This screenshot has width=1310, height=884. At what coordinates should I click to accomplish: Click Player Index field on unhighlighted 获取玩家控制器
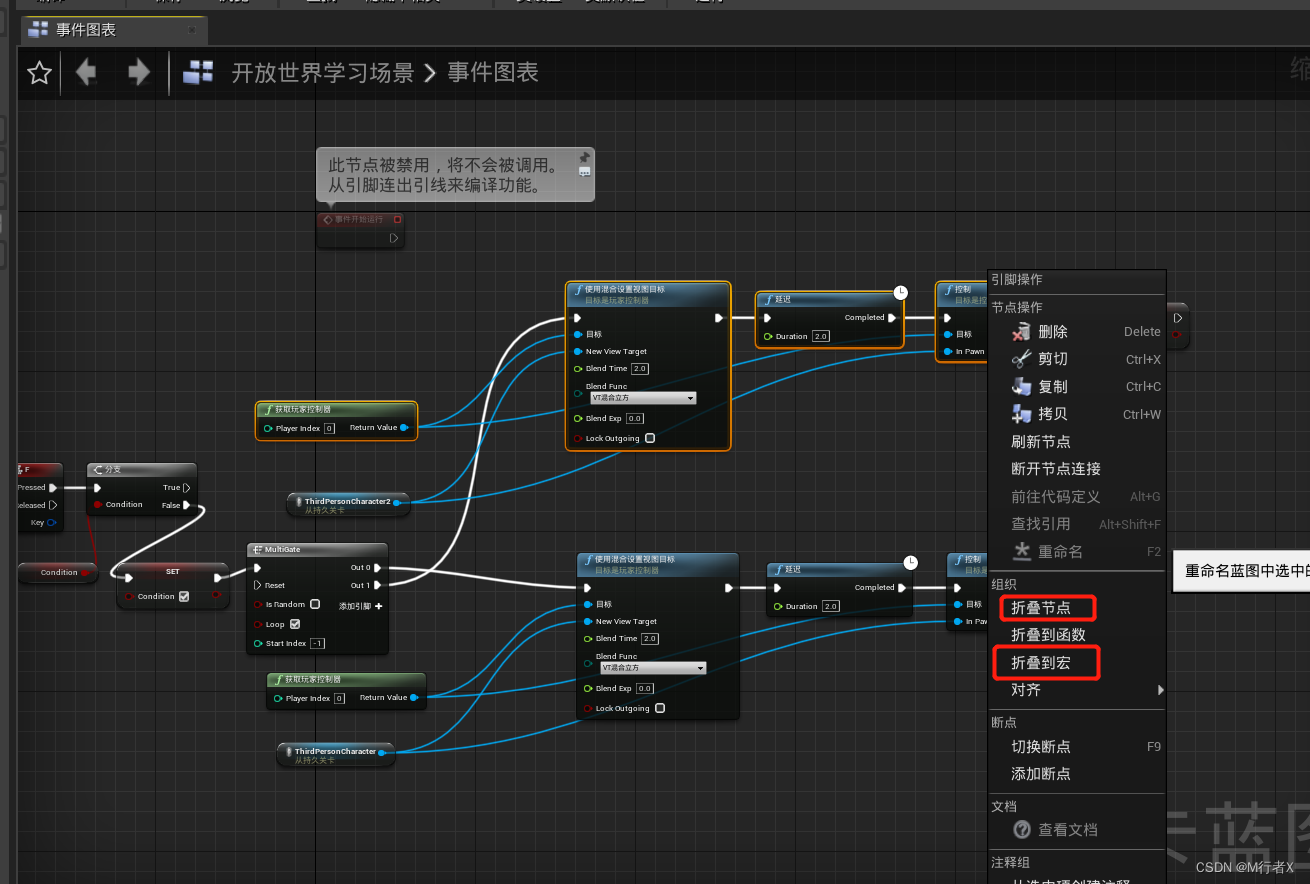click(x=339, y=698)
